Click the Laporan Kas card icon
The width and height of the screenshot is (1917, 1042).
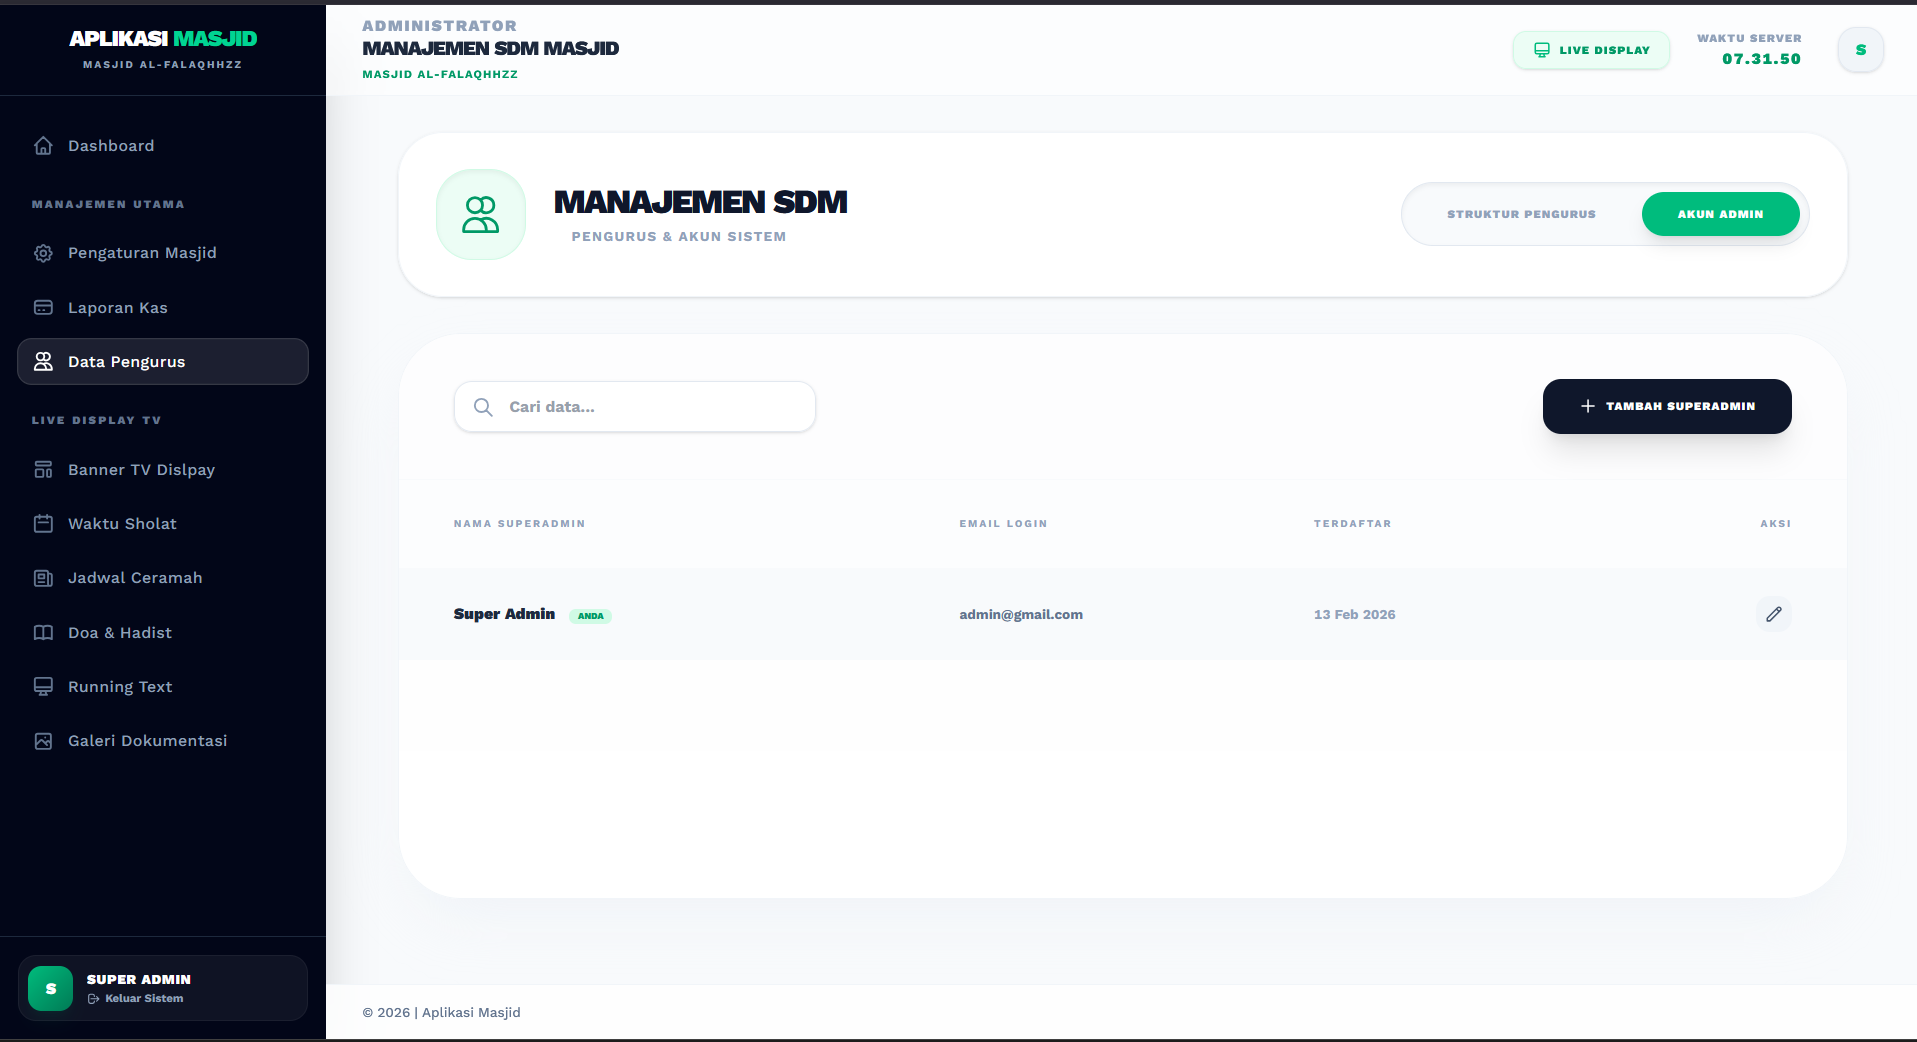(x=43, y=308)
